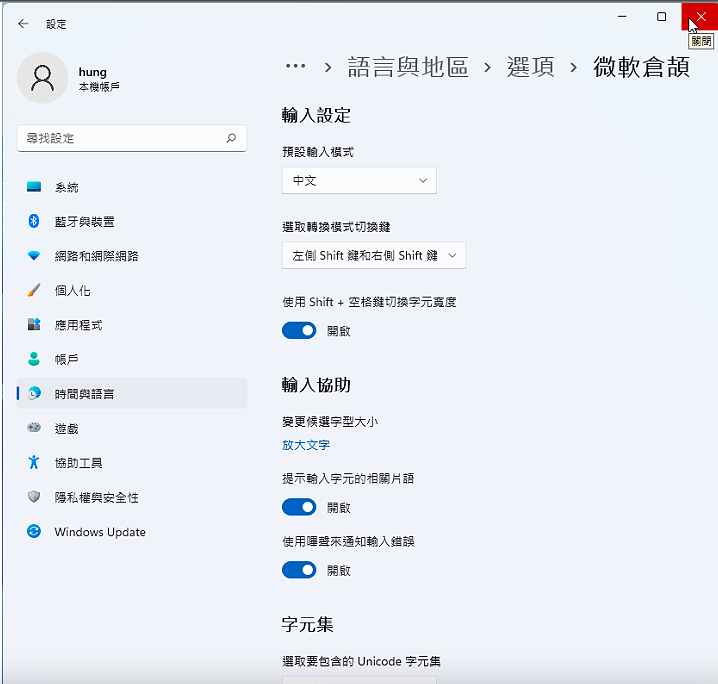Open 遊戲 settings
This screenshot has height=684, width=718.
132,428
